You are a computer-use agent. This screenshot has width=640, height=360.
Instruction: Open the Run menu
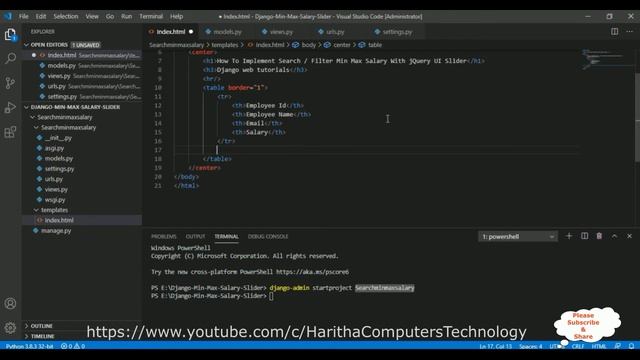tap(127, 16)
